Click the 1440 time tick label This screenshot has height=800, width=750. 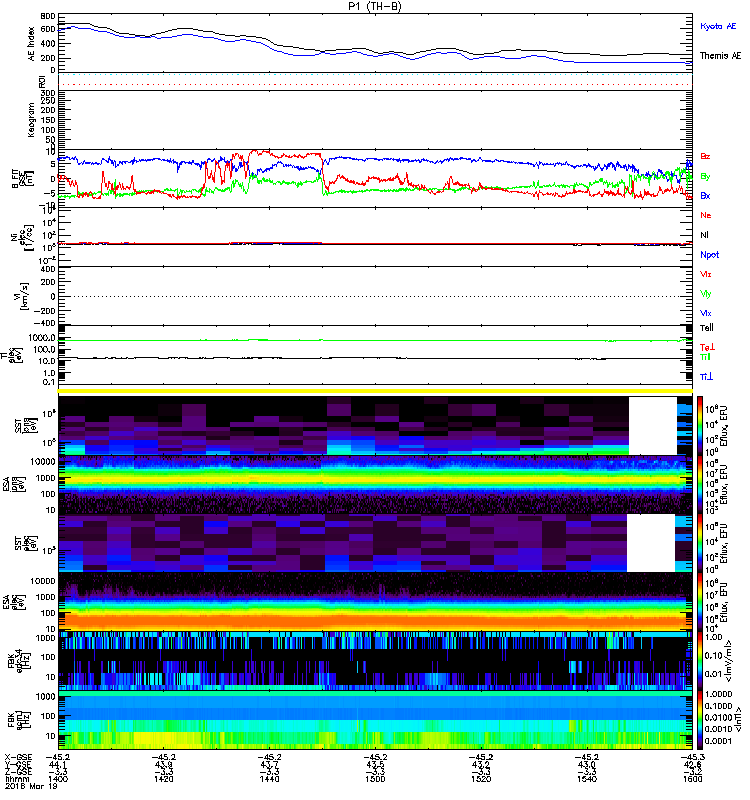click(269, 779)
